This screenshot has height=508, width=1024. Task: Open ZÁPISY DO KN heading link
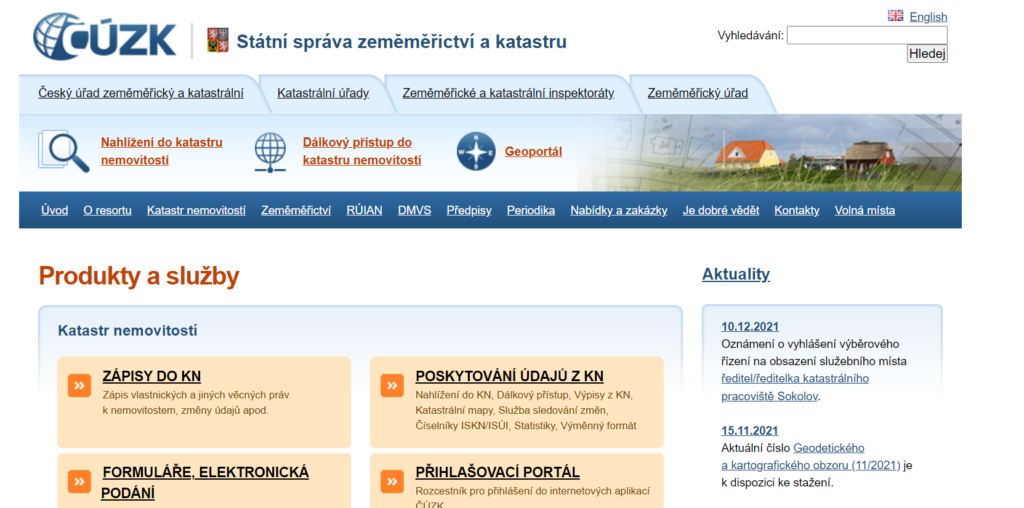click(x=152, y=376)
